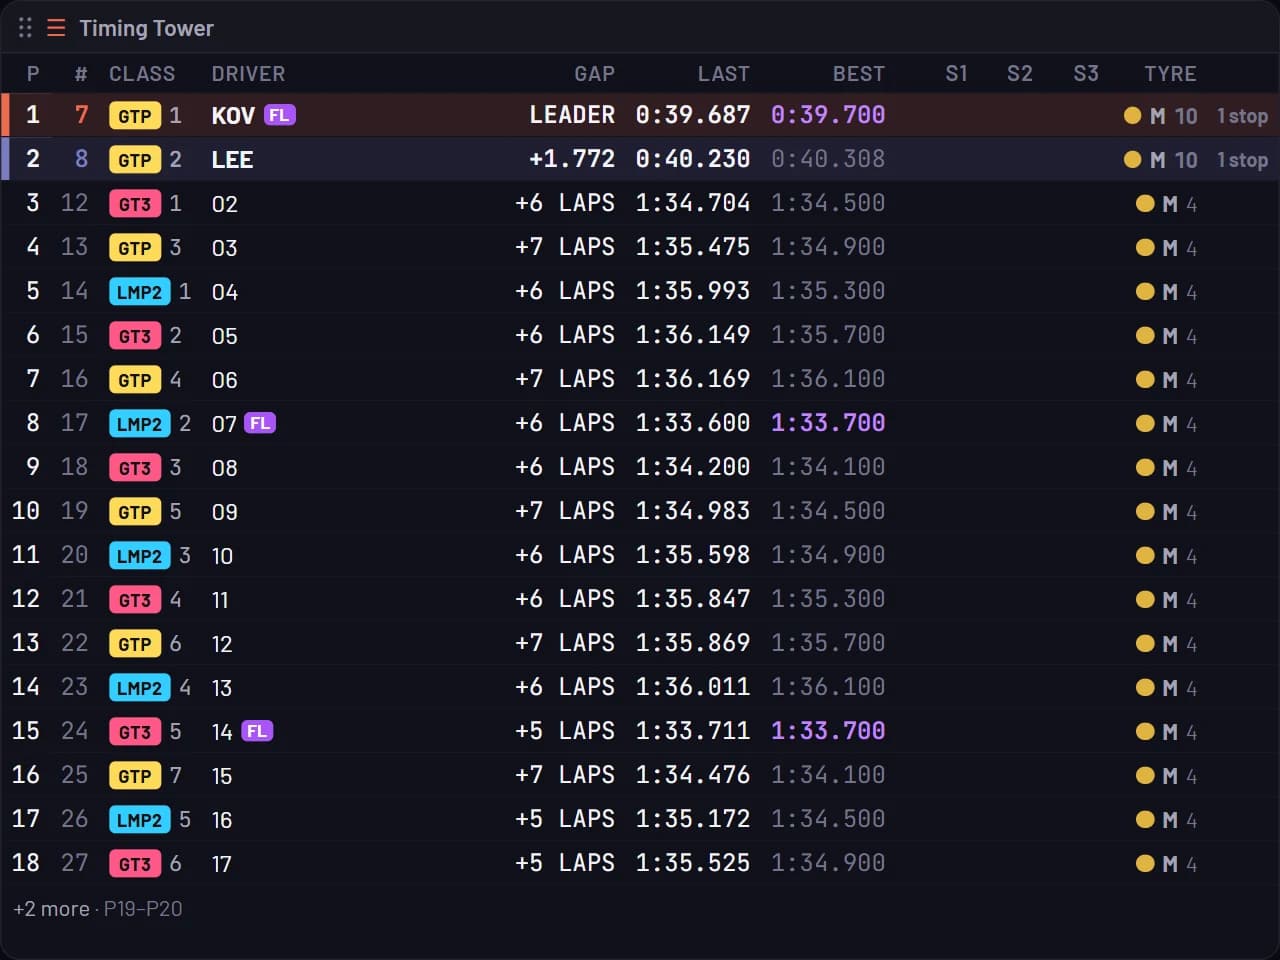Click the yellow tyre dot in LEE row
The height and width of the screenshot is (960, 1280).
1132,159
